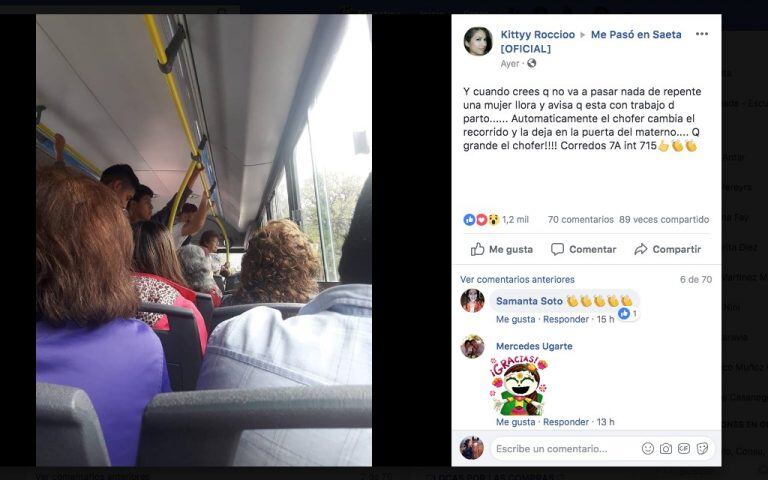View the reactions count 1,2 mil
This screenshot has width=768, height=480.
point(515,219)
